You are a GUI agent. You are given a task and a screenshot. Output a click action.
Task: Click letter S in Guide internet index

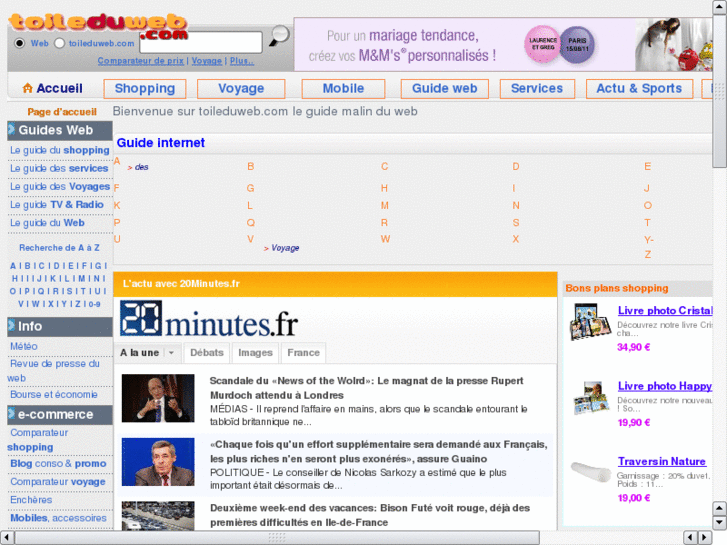(516, 223)
